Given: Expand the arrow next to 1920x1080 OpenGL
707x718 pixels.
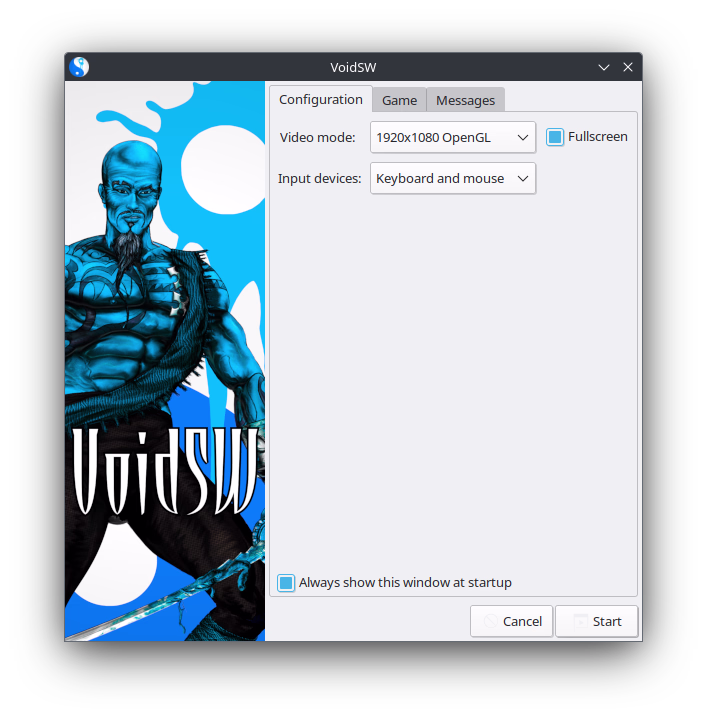Looking at the screenshot, I should (523, 138).
